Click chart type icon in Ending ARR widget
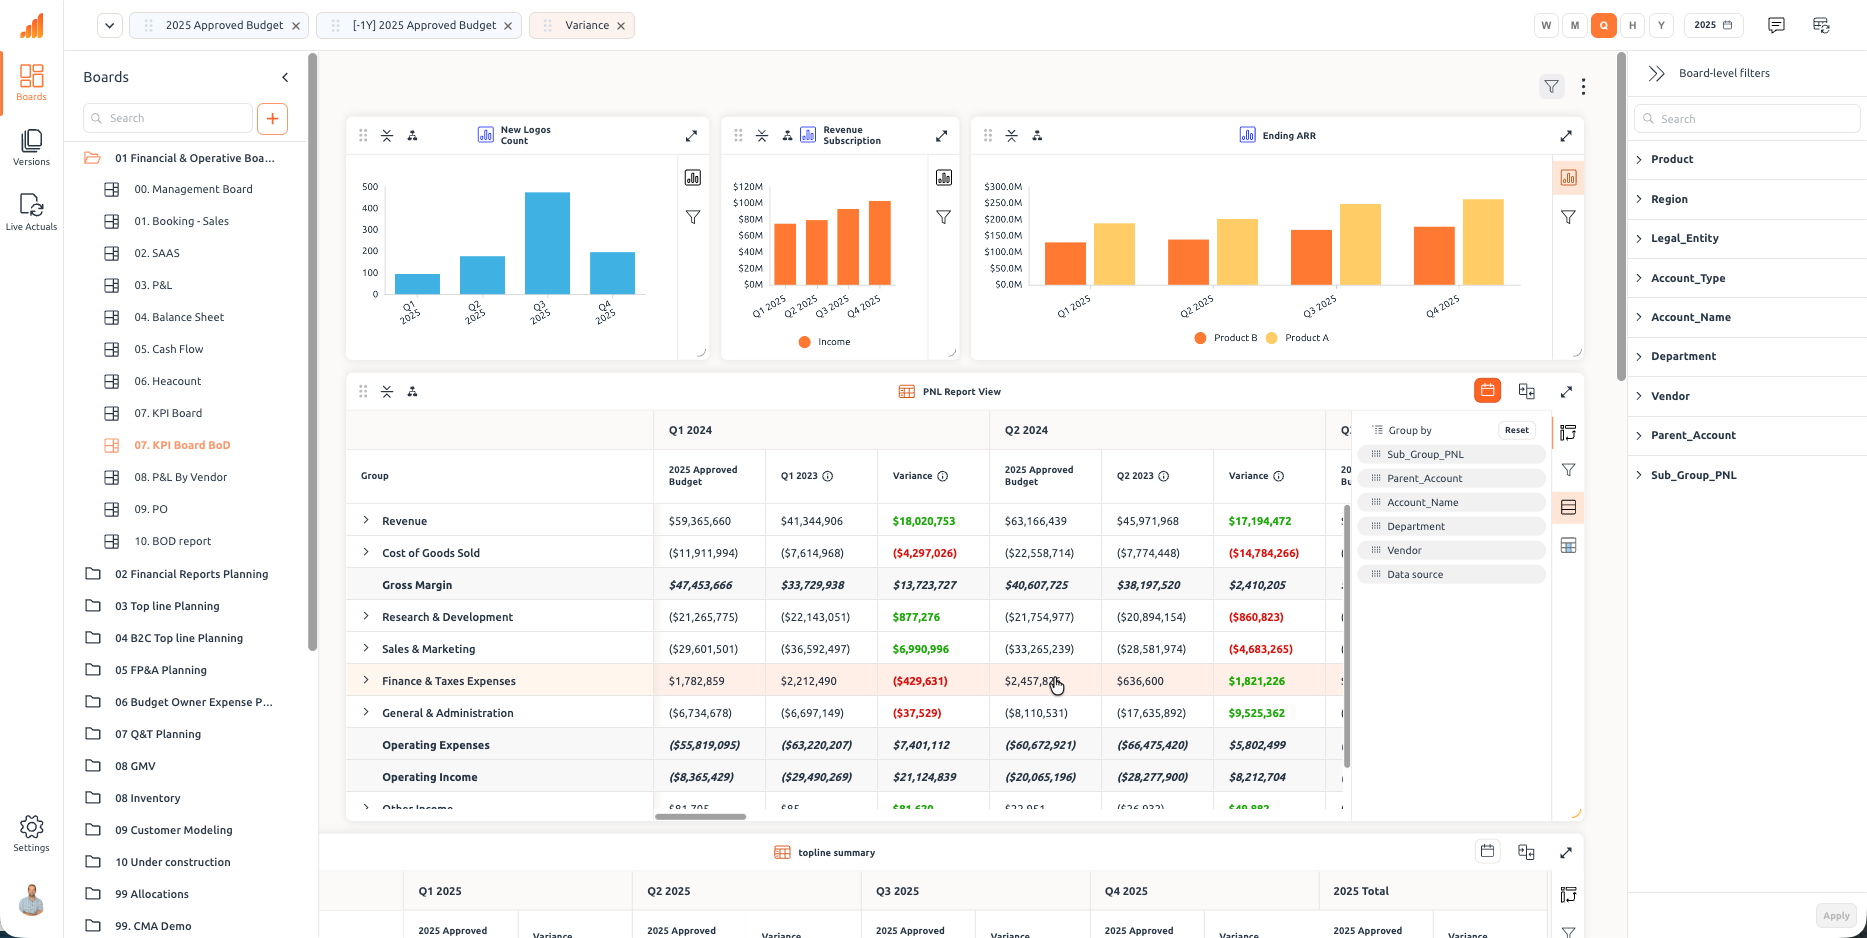Screen dimensions: 1867x938 pos(1568,178)
